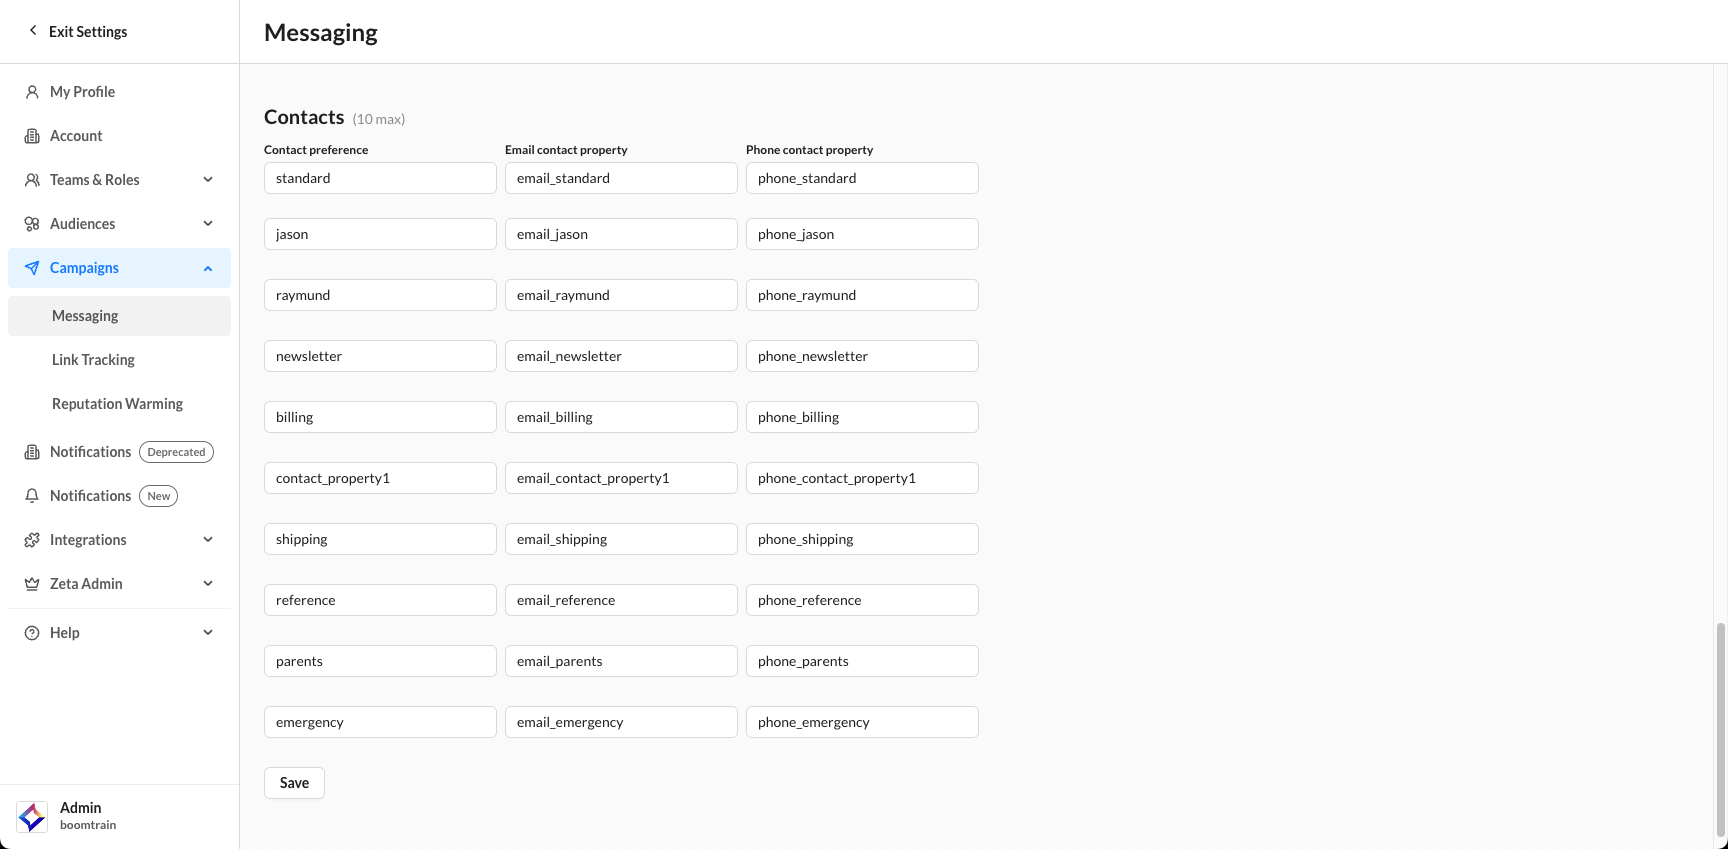Click the Notifications bell icon

tap(32, 496)
